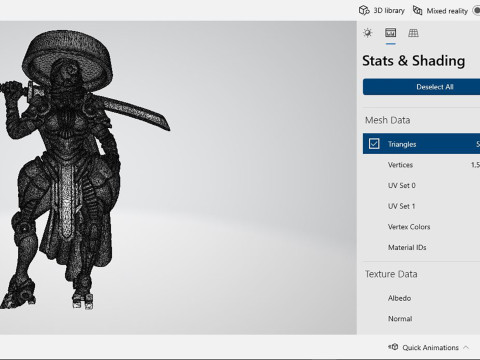Viewport: 480px width, 360px height.
Task: Click the Mixed reality icon
Action: [x=417, y=11]
